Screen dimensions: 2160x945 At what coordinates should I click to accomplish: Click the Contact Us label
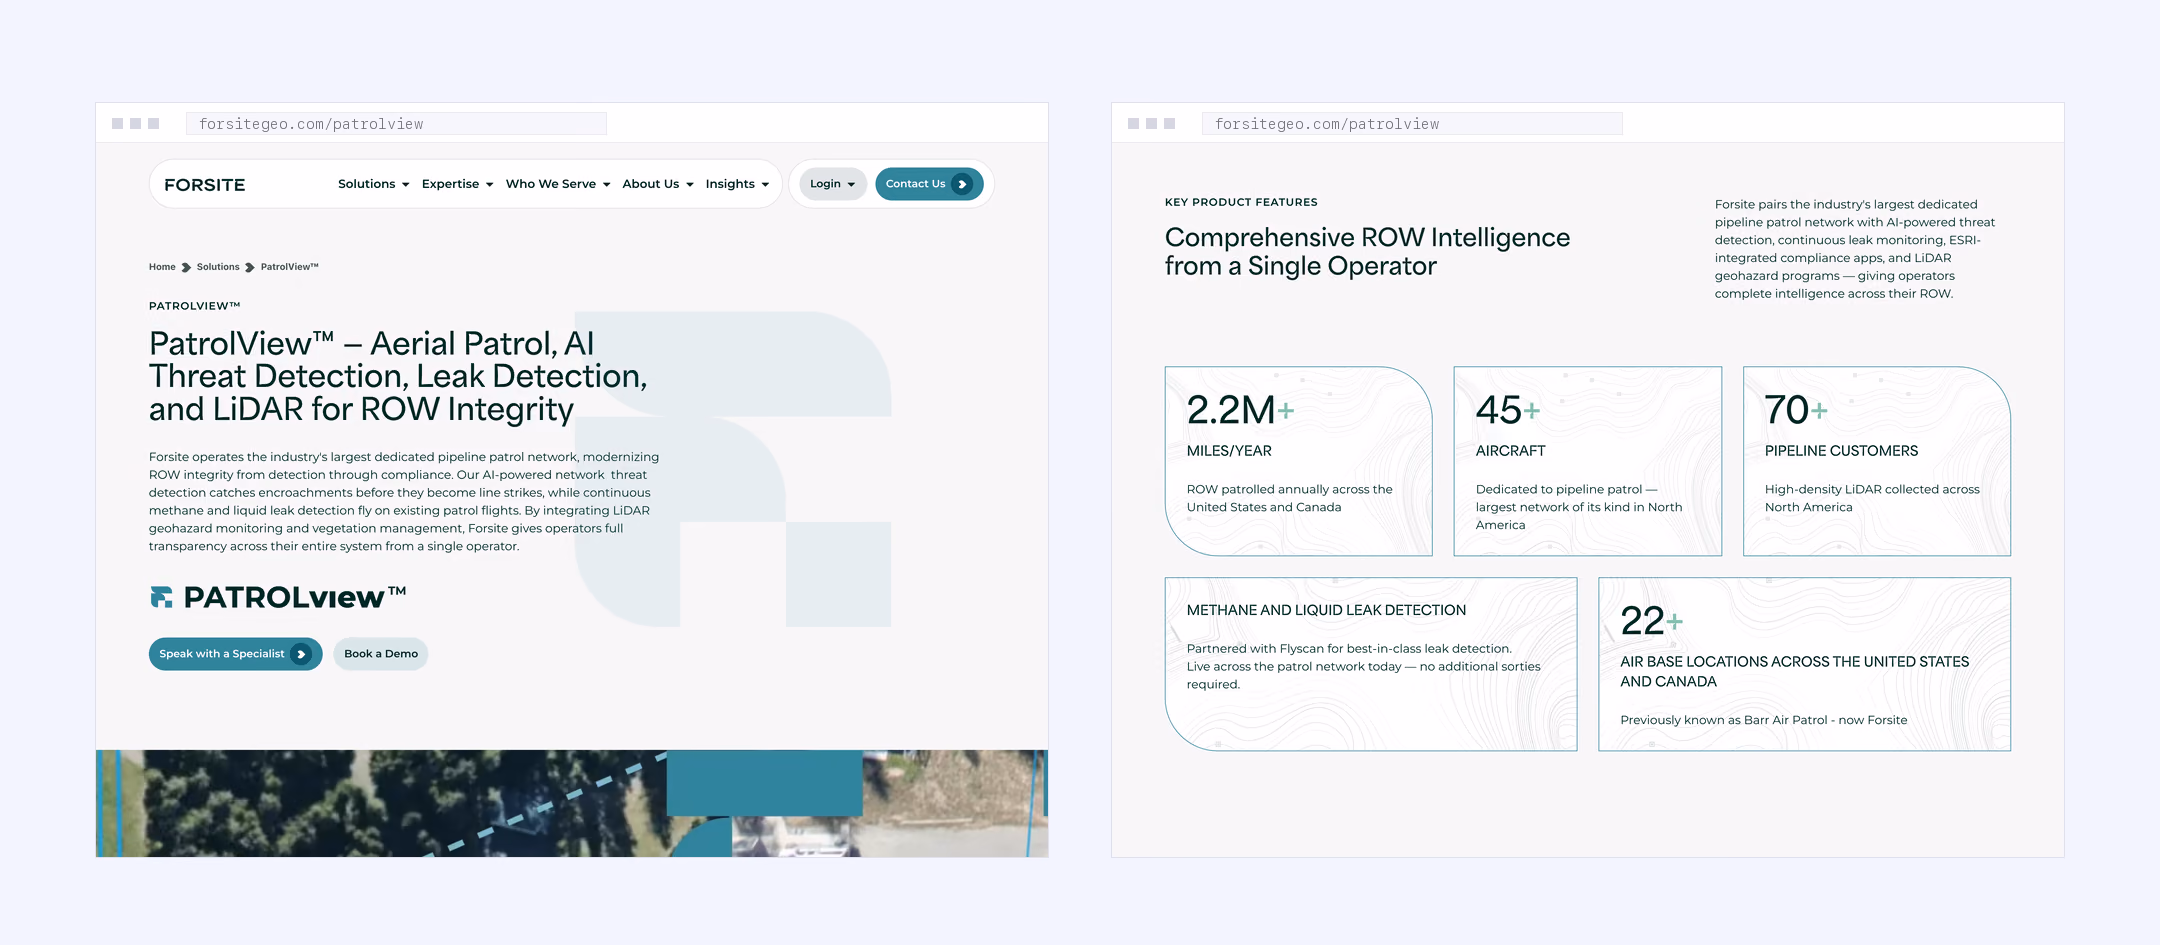pyautogui.click(x=915, y=184)
